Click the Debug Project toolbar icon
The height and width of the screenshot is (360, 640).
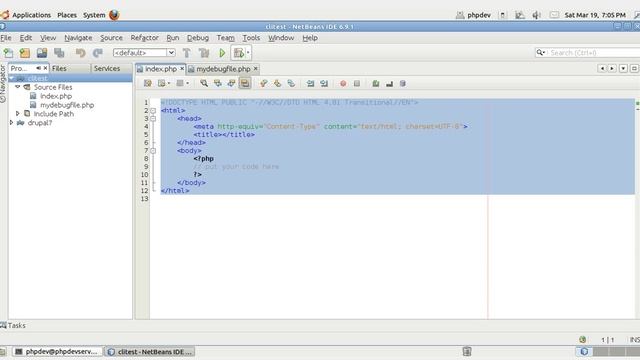coord(238,53)
